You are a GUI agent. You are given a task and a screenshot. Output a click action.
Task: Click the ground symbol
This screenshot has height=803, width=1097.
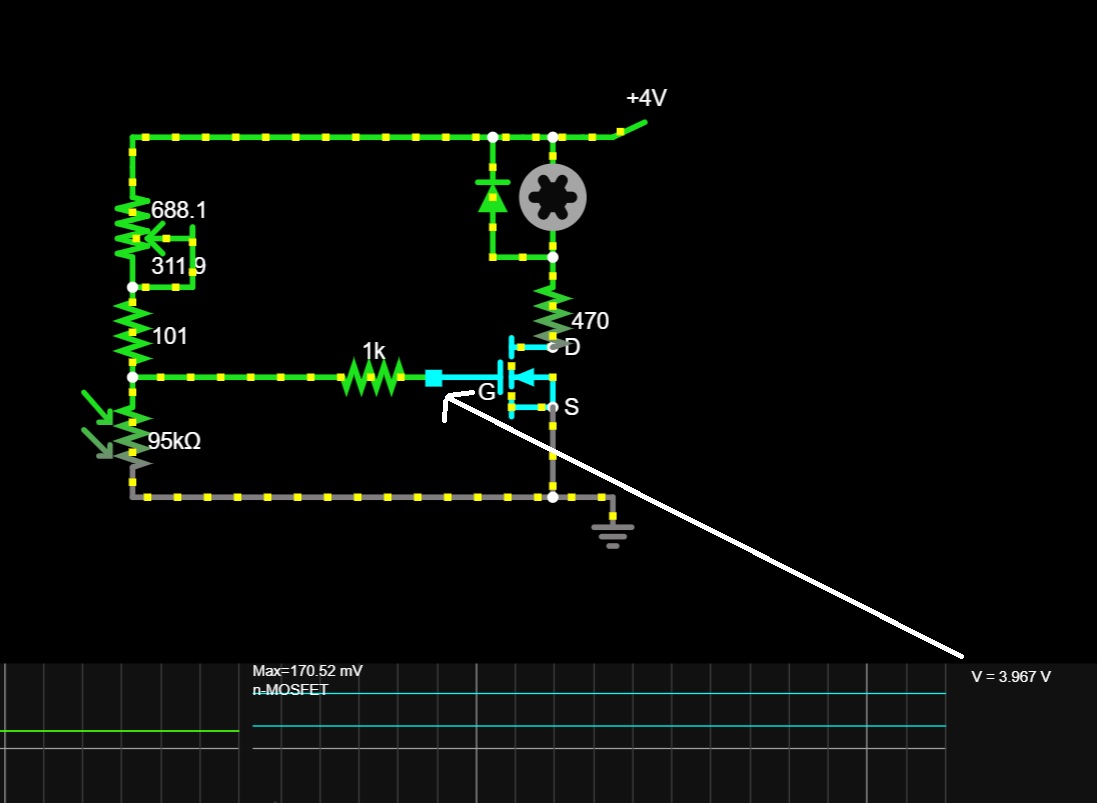(613, 536)
